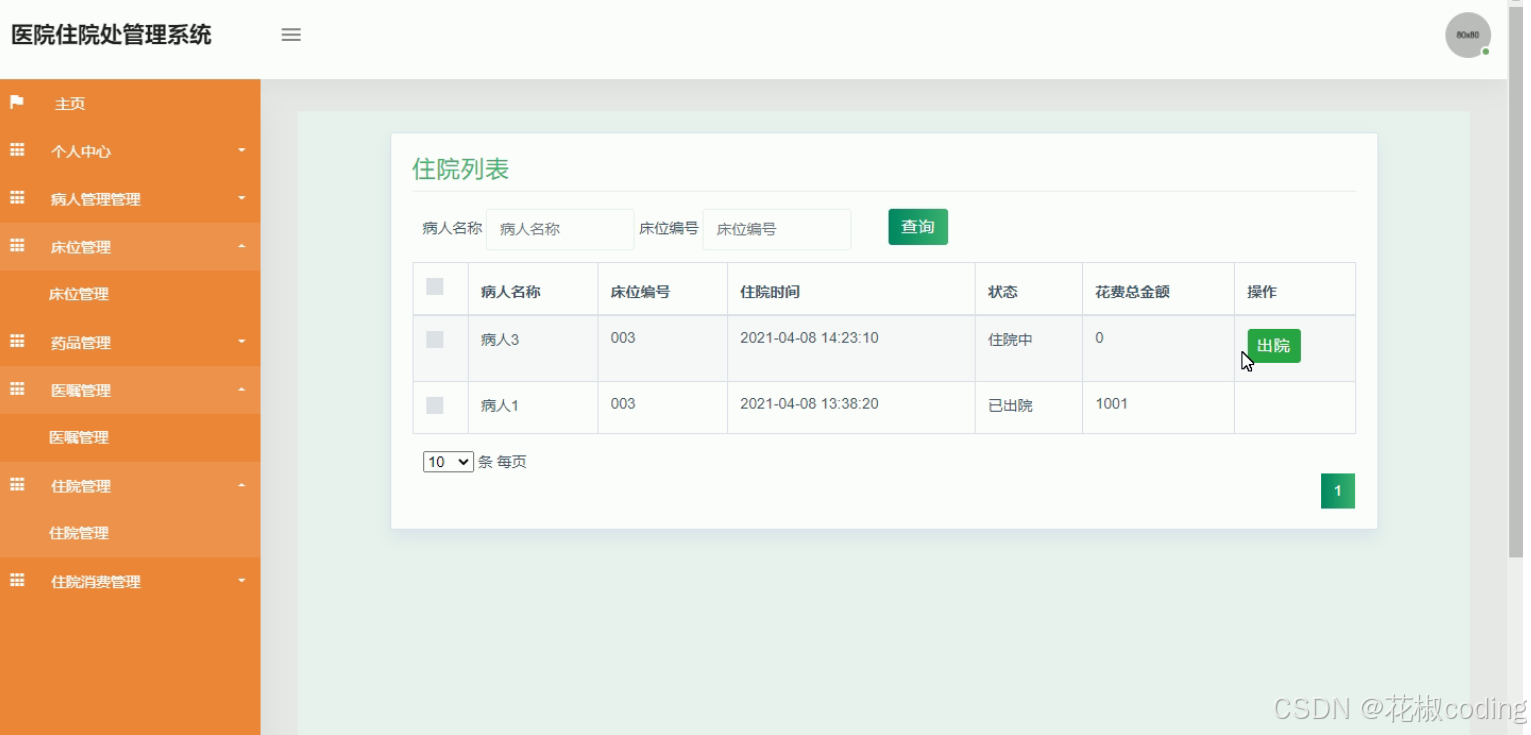Collapse the 床位管理 sidebar section
The width and height of the screenshot is (1531, 735).
click(241, 246)
